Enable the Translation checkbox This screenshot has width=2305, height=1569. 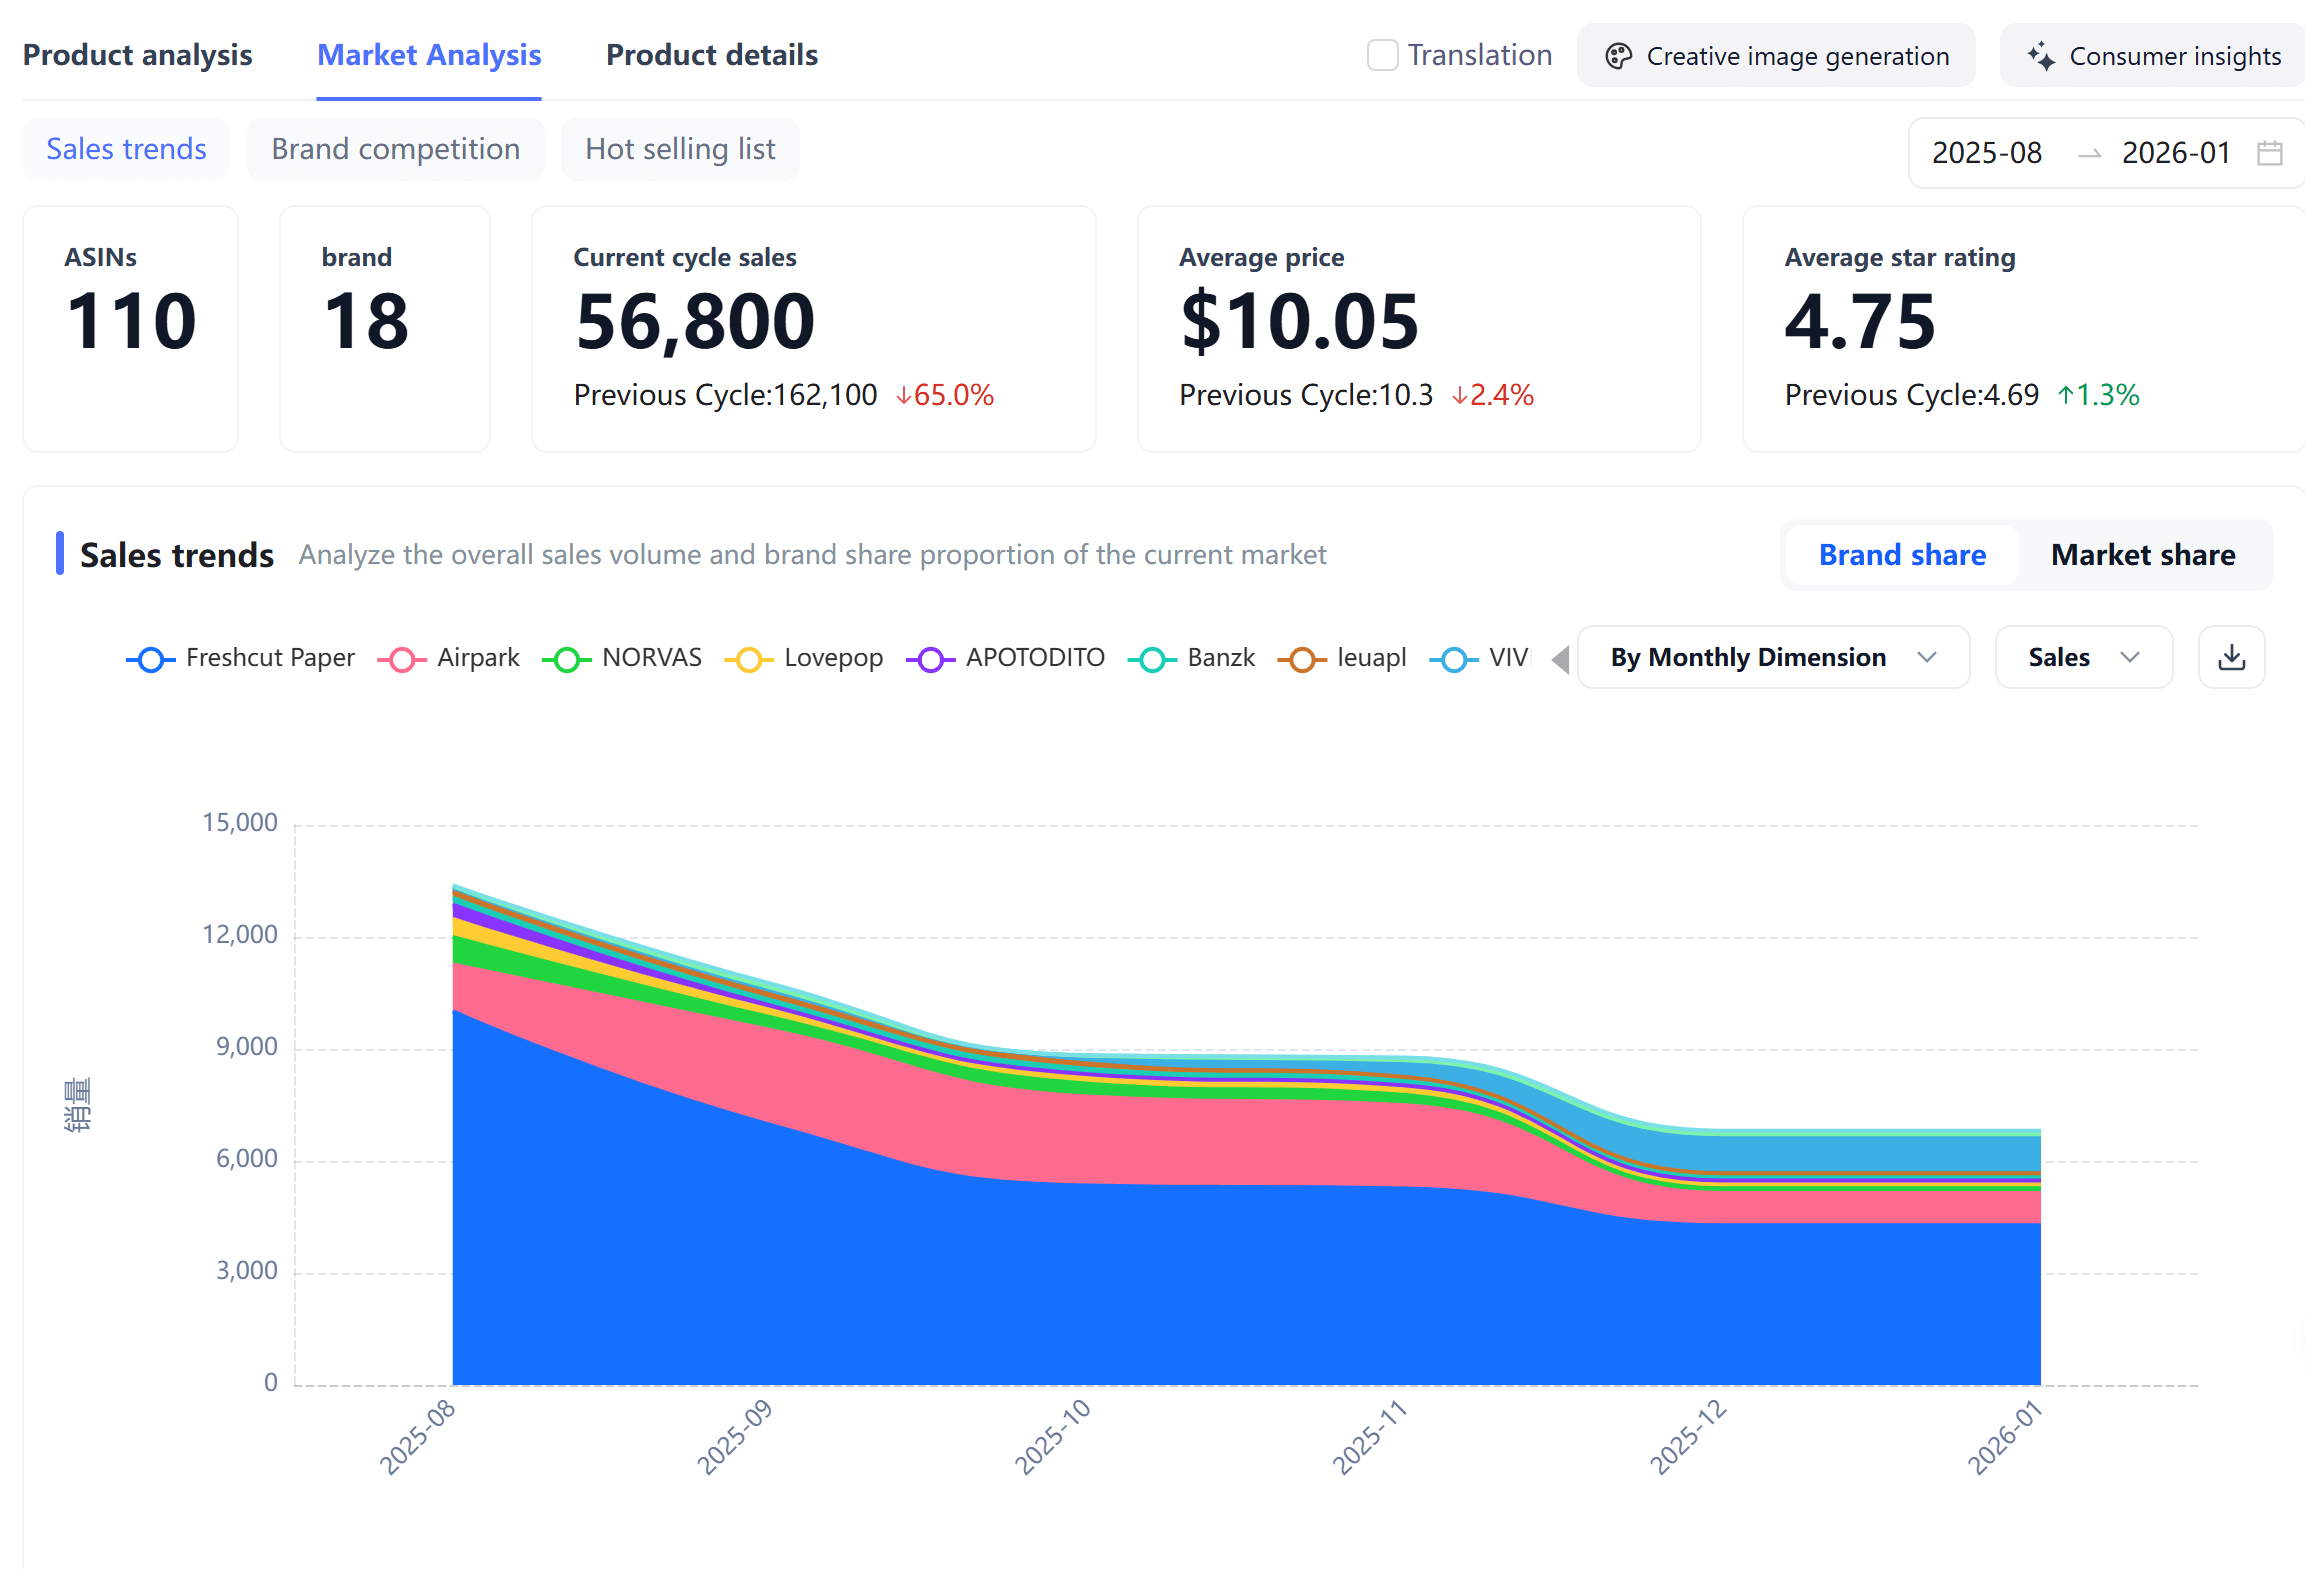pyautogui.click(x=1382, y=55)
